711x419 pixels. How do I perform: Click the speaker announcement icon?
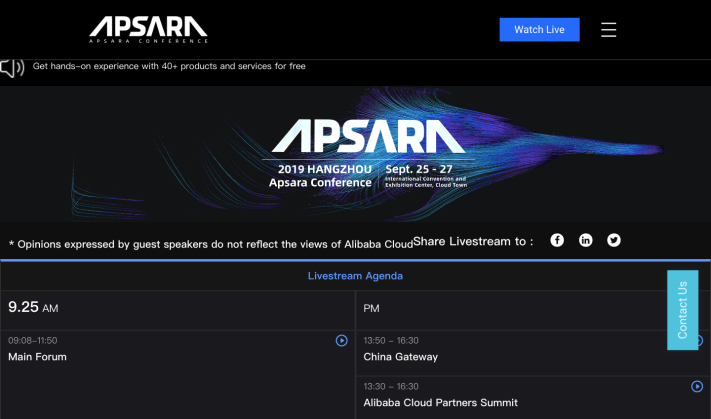pos(12,68)
